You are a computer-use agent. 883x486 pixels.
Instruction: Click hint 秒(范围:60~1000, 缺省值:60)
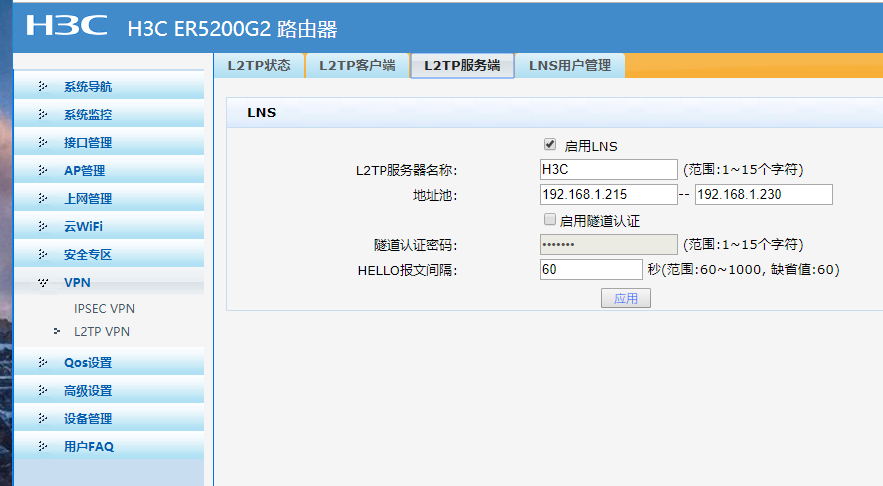743,269
